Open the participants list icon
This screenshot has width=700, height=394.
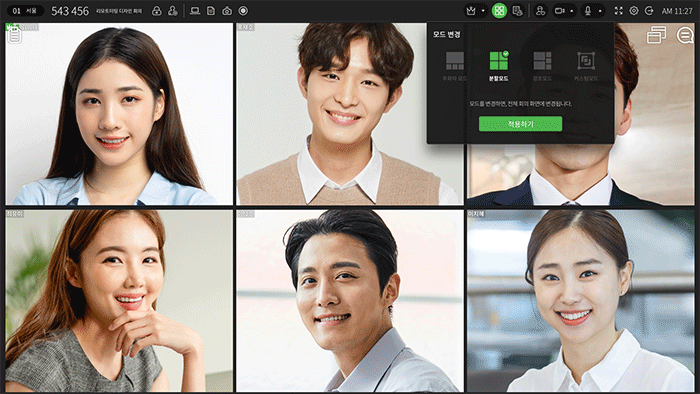tap(540, 11)
